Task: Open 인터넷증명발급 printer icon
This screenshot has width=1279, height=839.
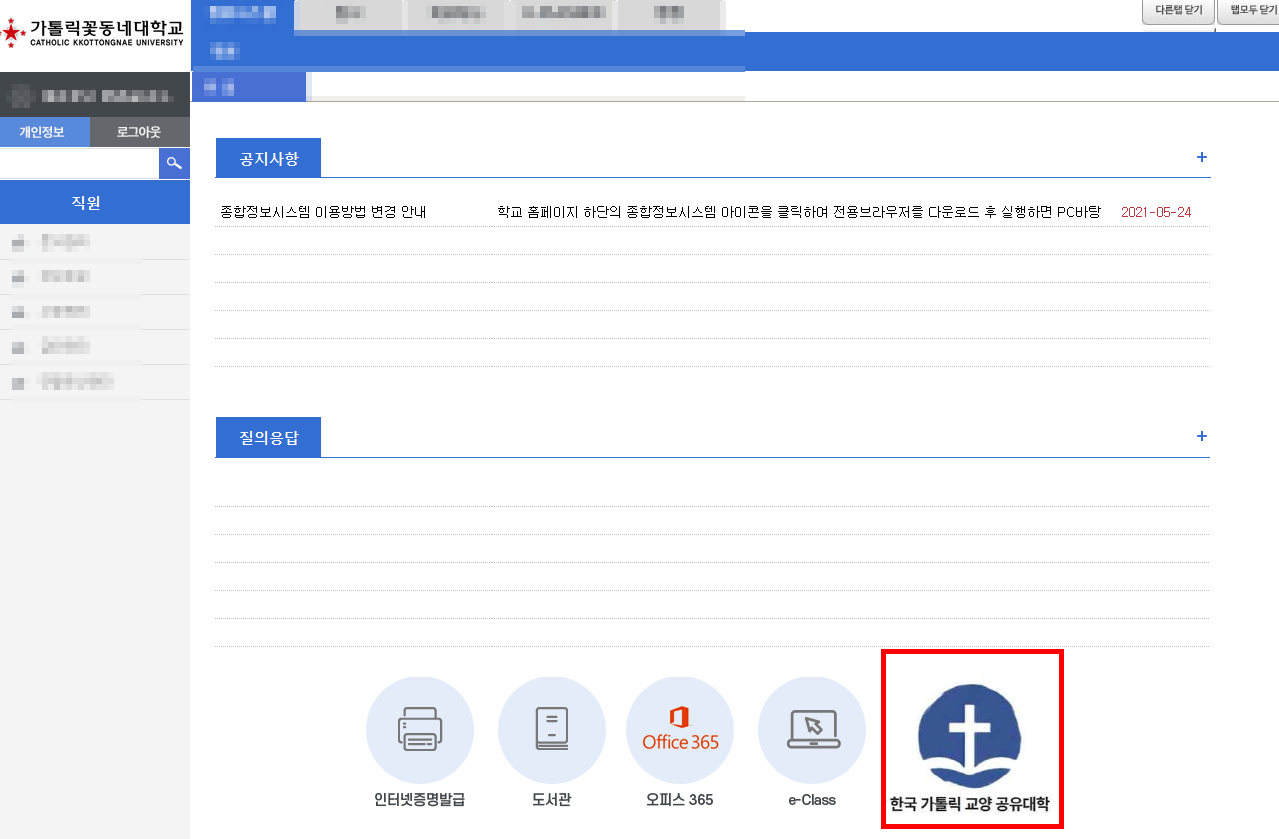Action: (x=420, y=730)
